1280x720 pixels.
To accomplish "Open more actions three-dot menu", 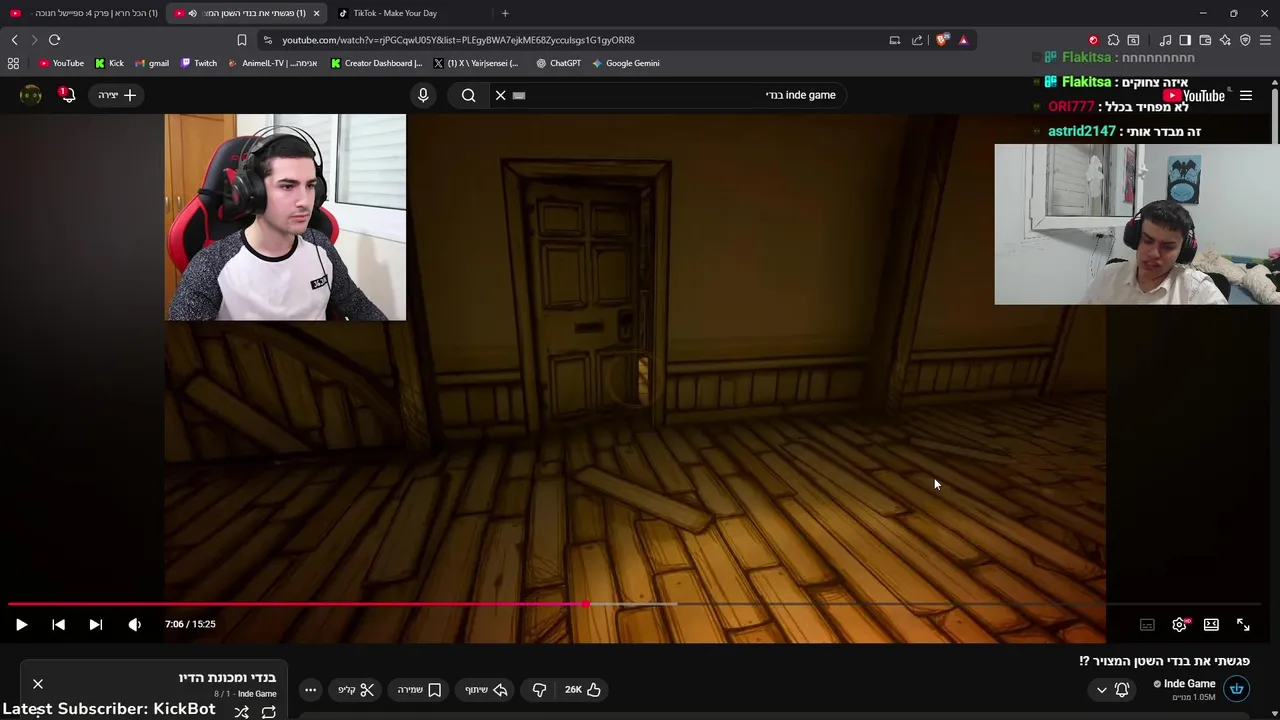I will tap(310, 689).
